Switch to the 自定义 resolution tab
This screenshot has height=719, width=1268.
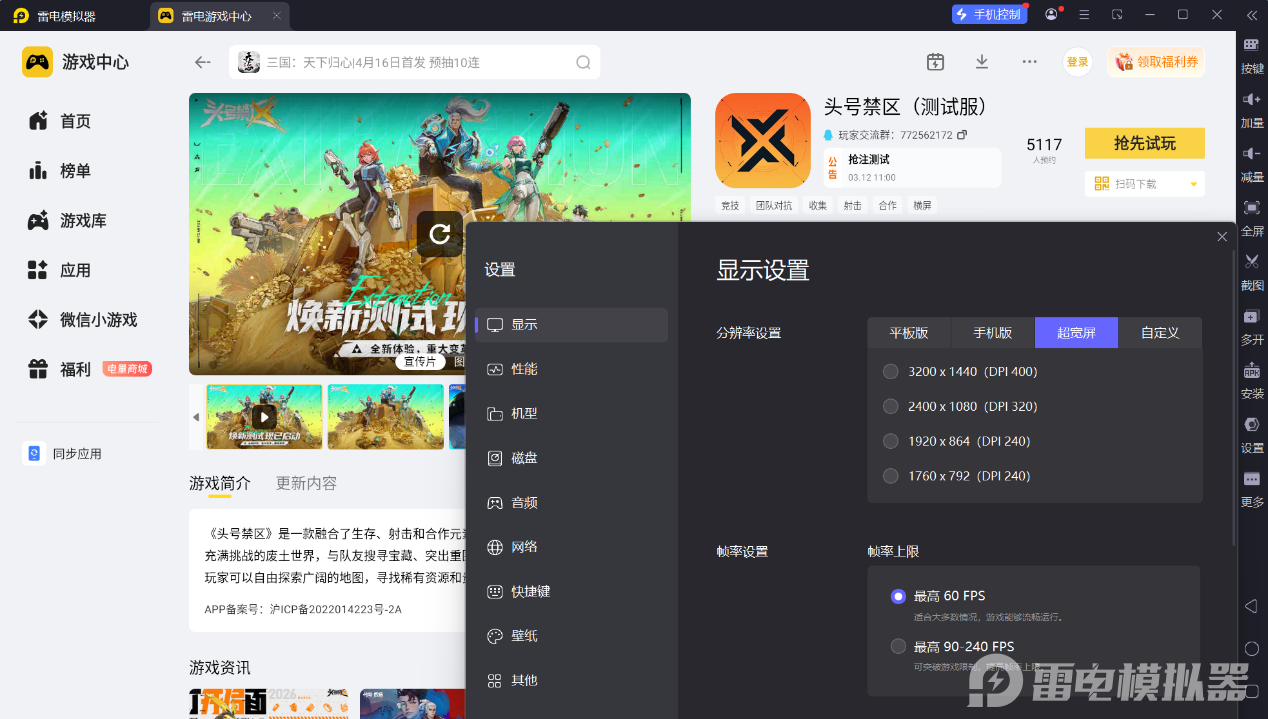(1160, 332)
